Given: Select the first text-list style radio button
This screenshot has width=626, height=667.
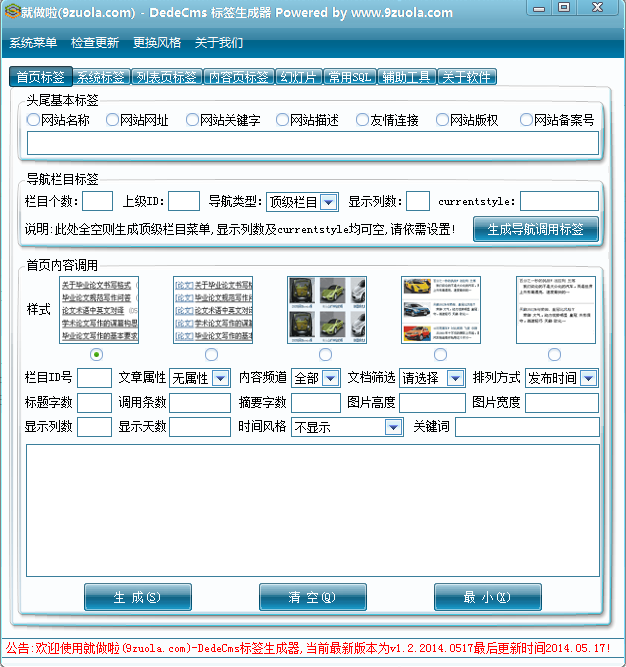Looking at the screenshot, I should 97,354.
